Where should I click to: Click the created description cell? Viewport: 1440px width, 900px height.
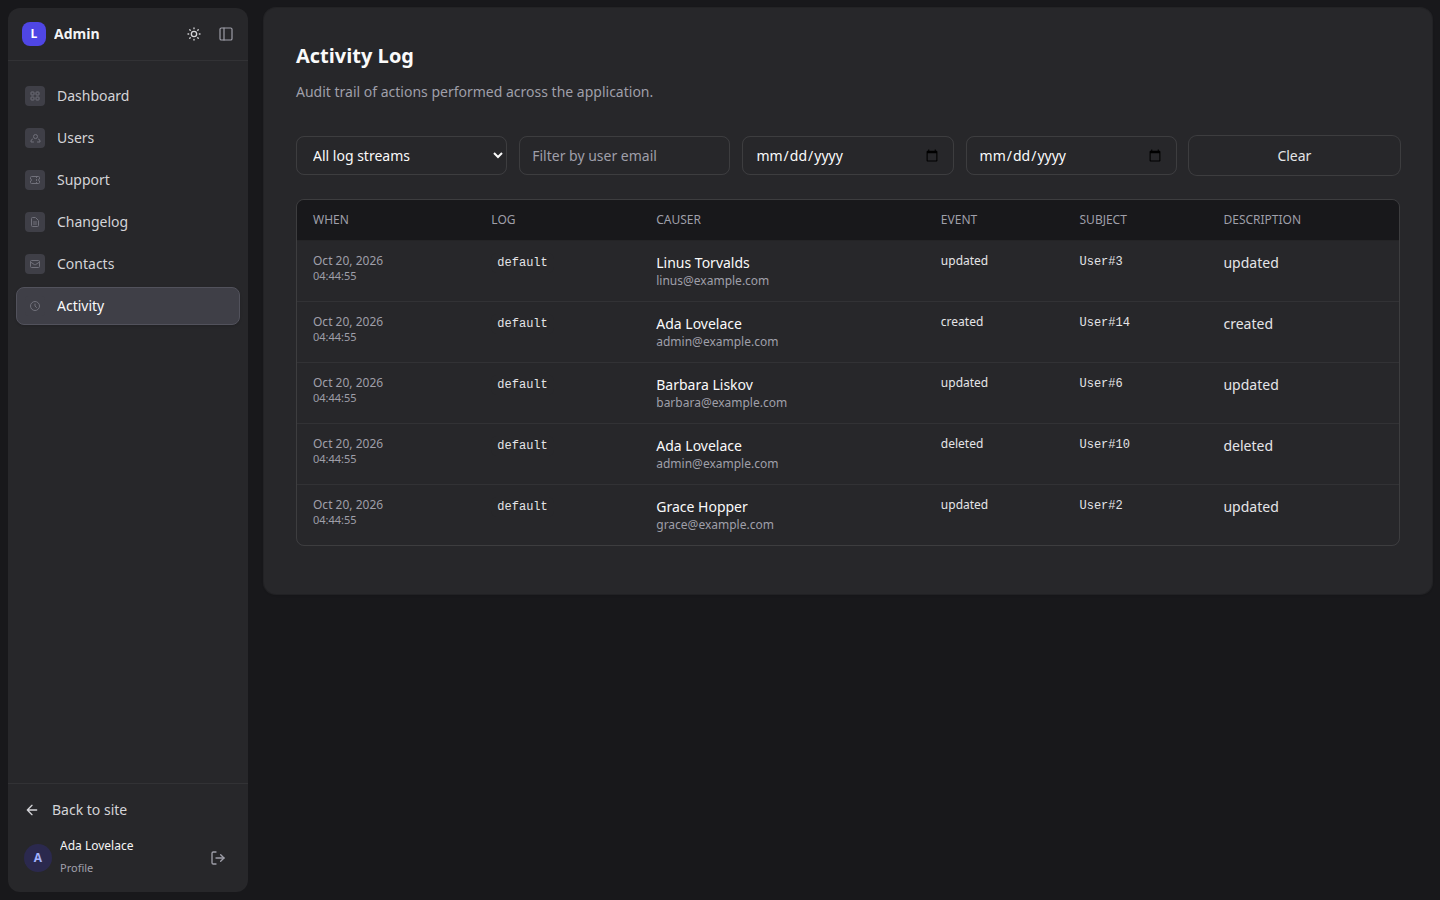click(x=1248, y=324)
